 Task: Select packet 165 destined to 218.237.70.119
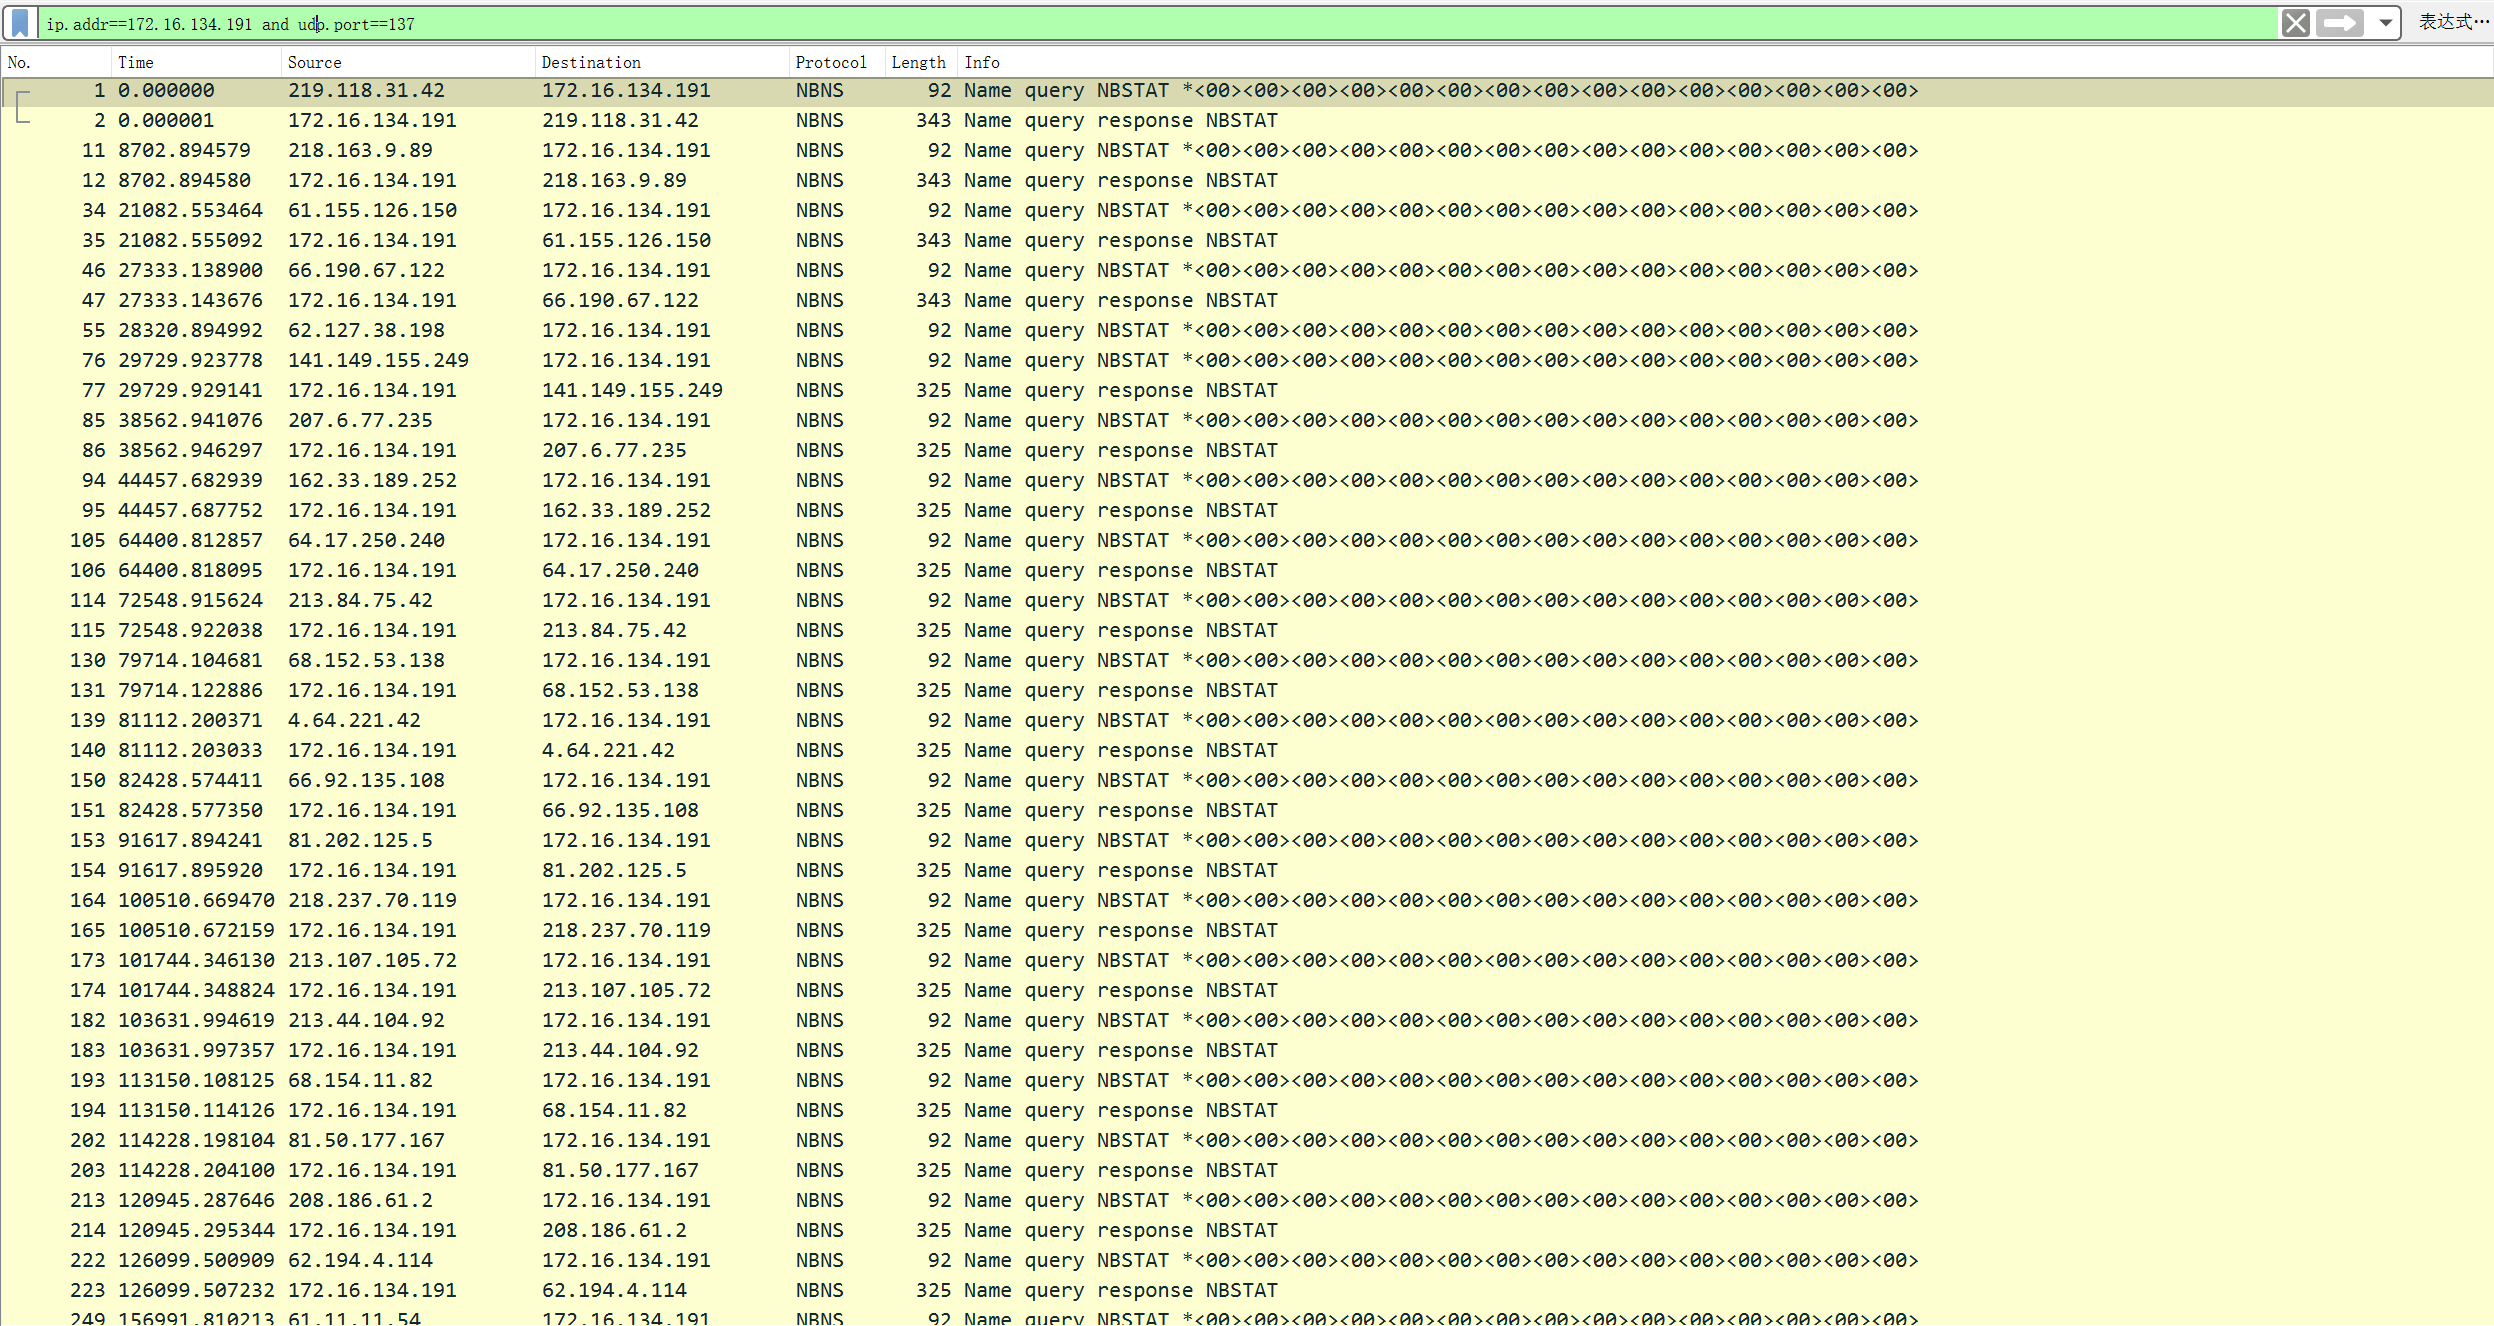[x=626, y=930]
